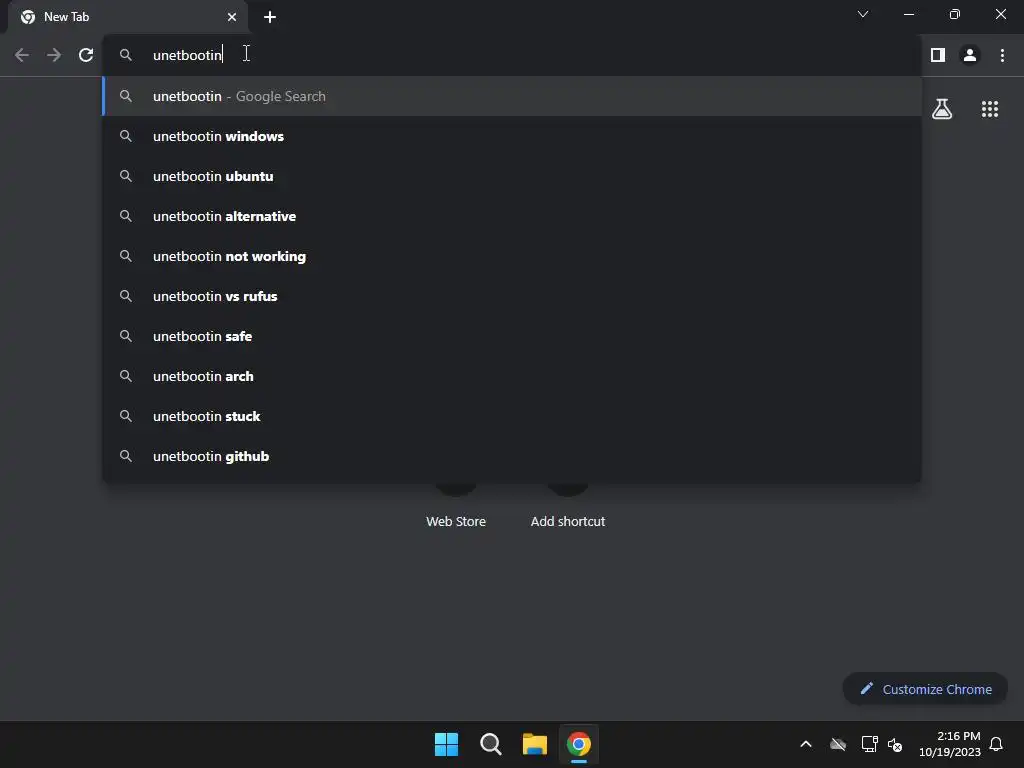1024x768 pixels.
Task: Open the notifications bell icon
Action: pos(996,744)
